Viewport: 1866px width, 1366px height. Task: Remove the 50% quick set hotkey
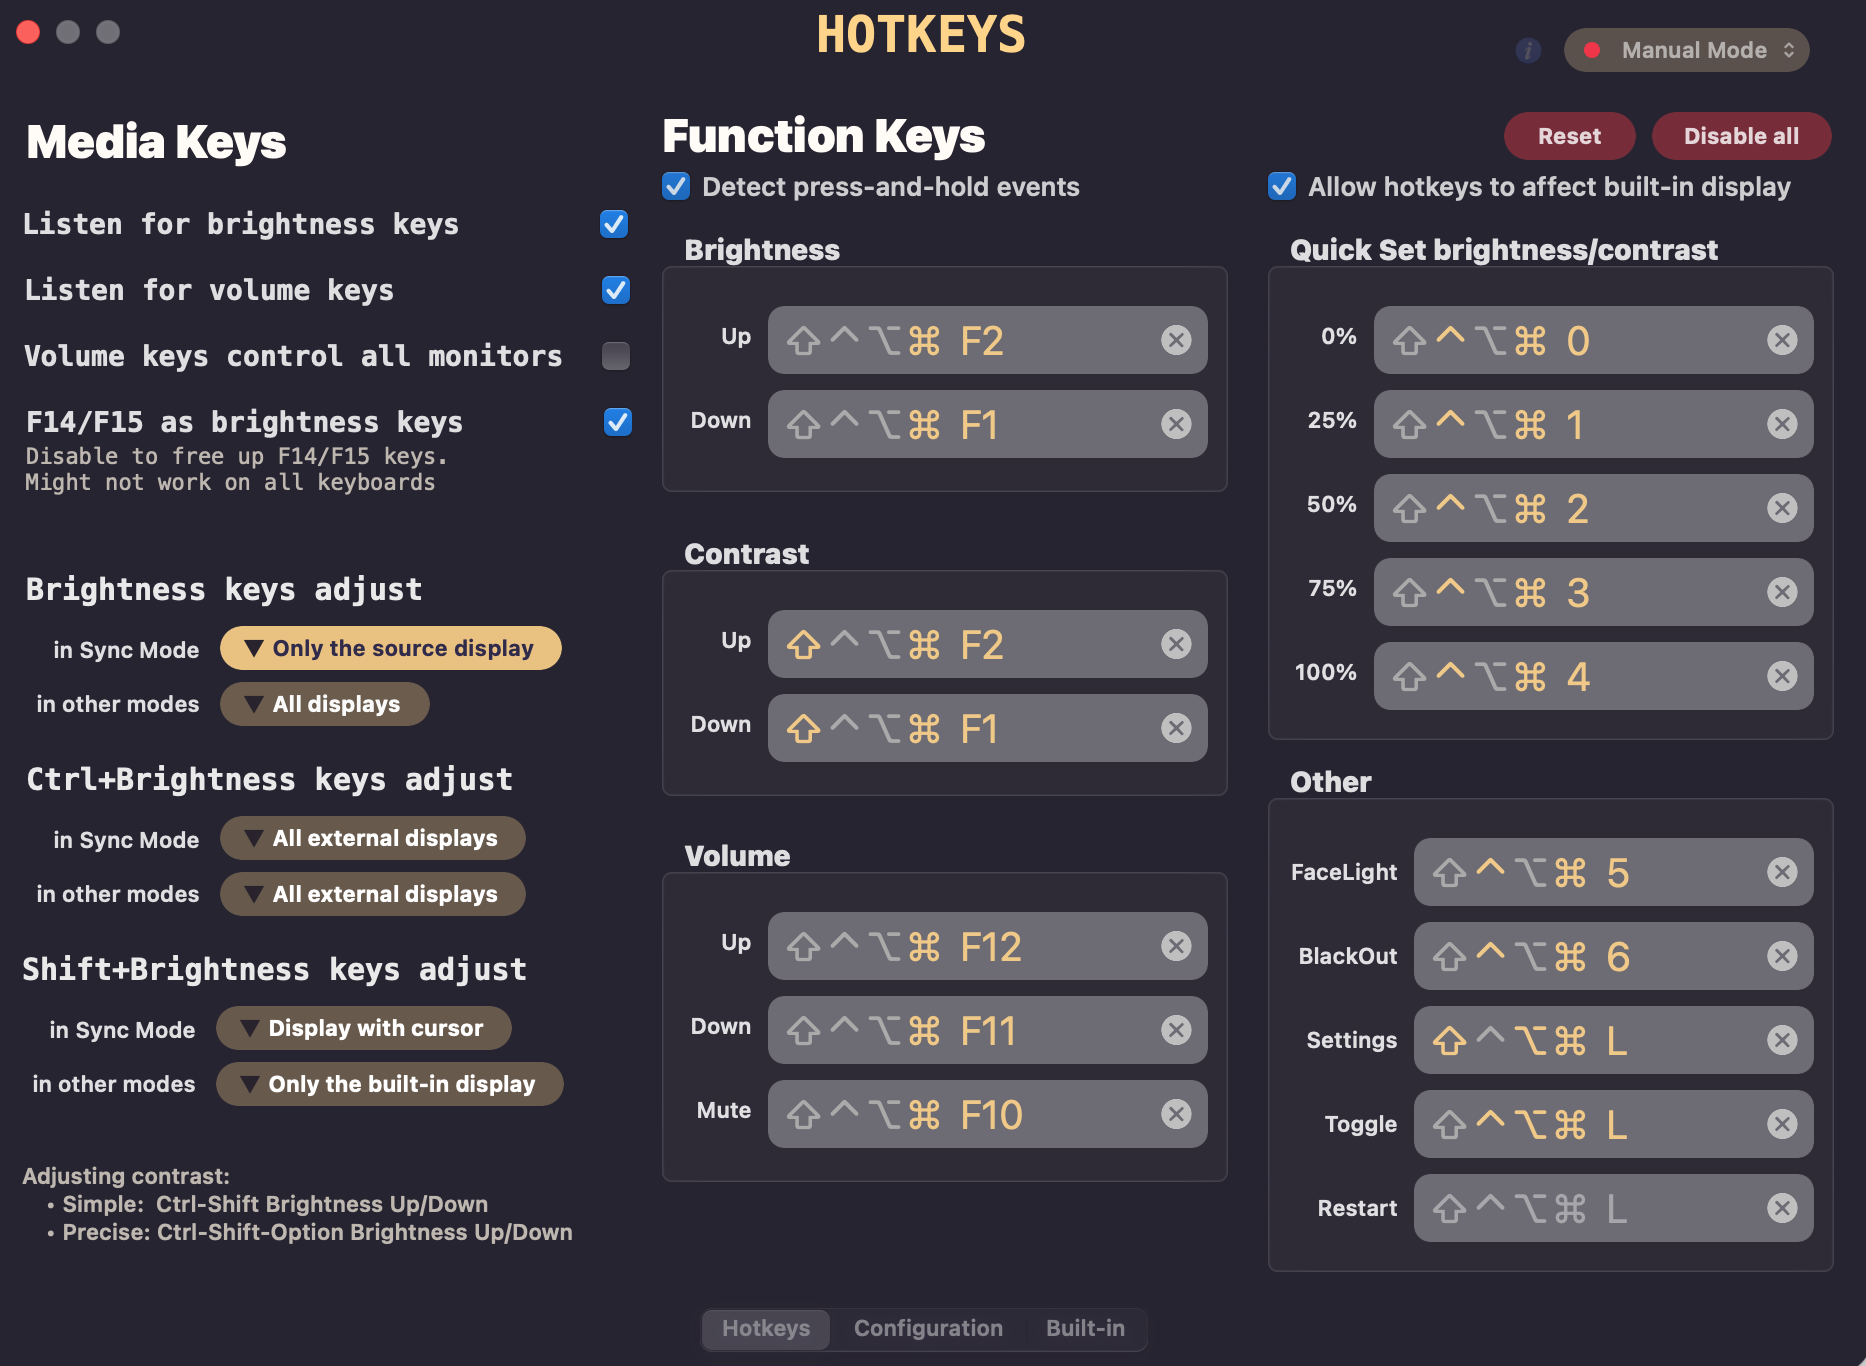[x=1781, y=508]
